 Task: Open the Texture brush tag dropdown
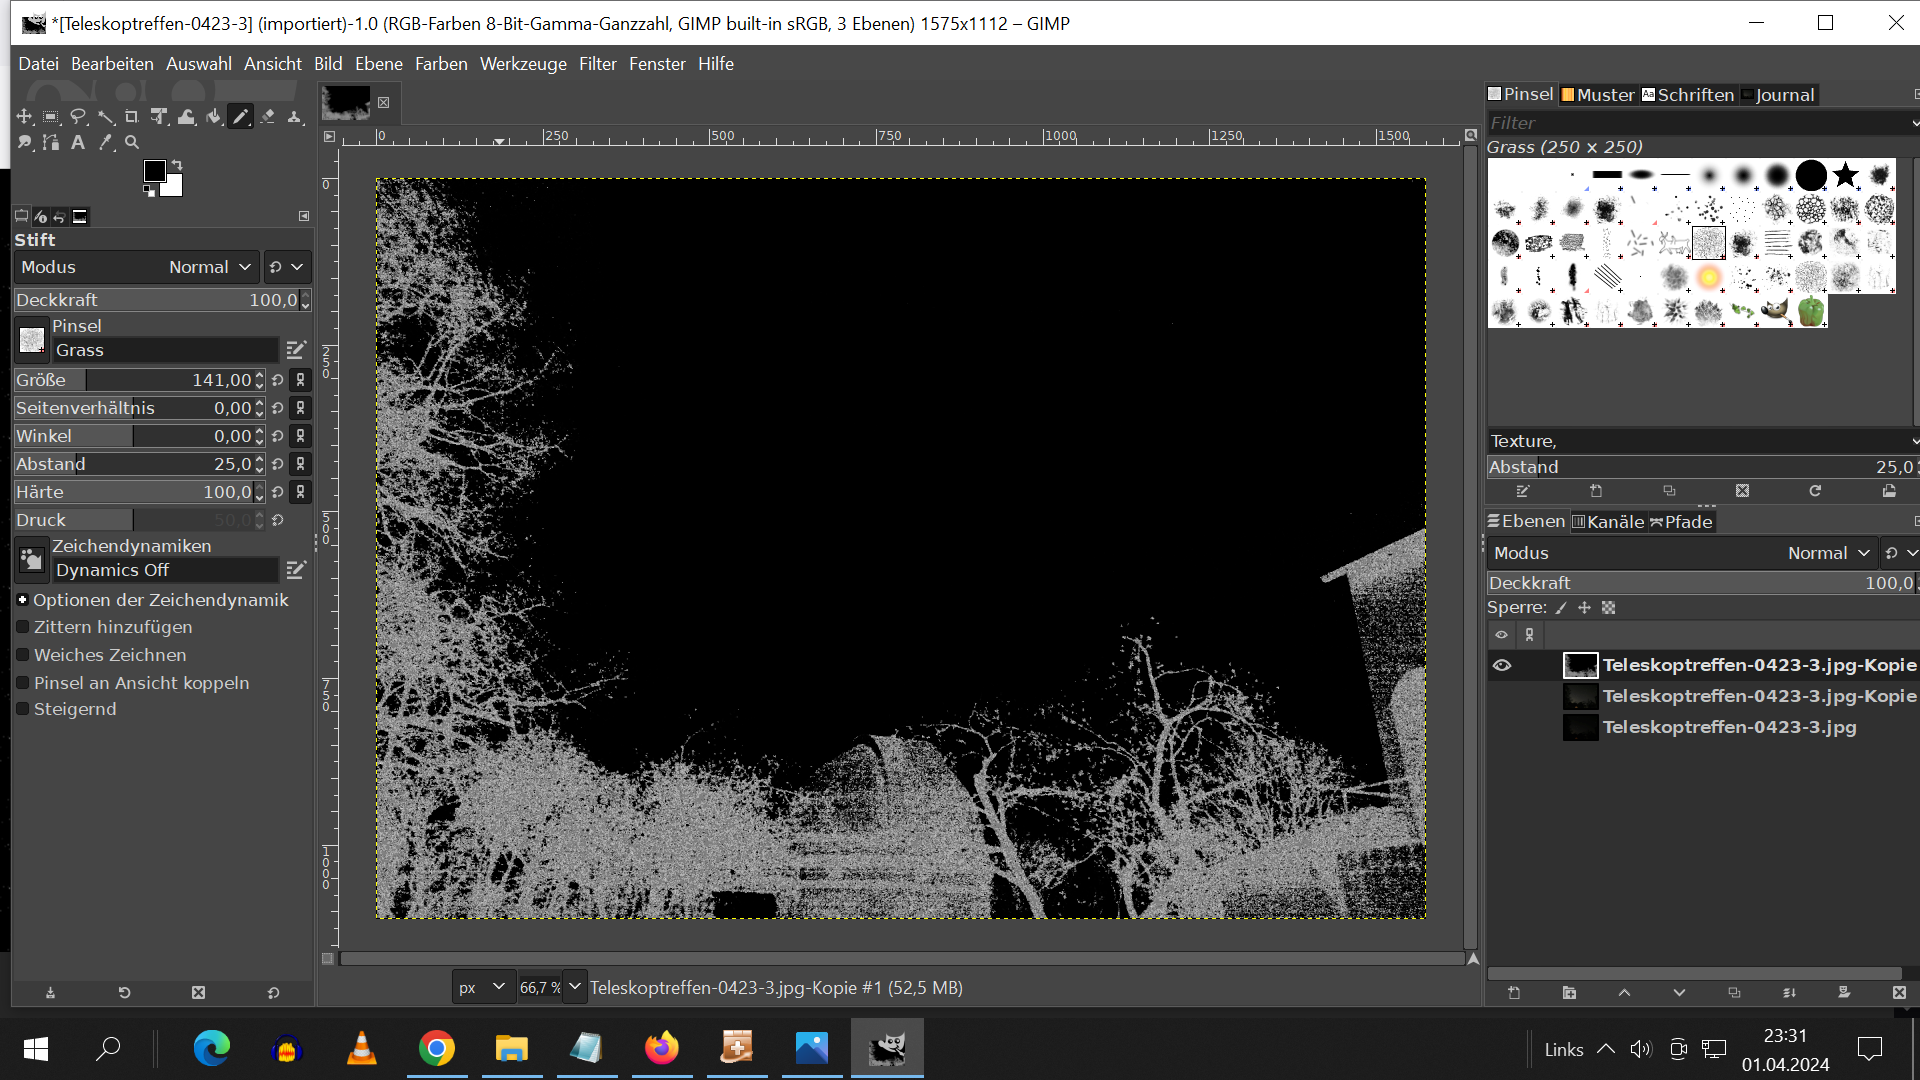(1914, 441)
